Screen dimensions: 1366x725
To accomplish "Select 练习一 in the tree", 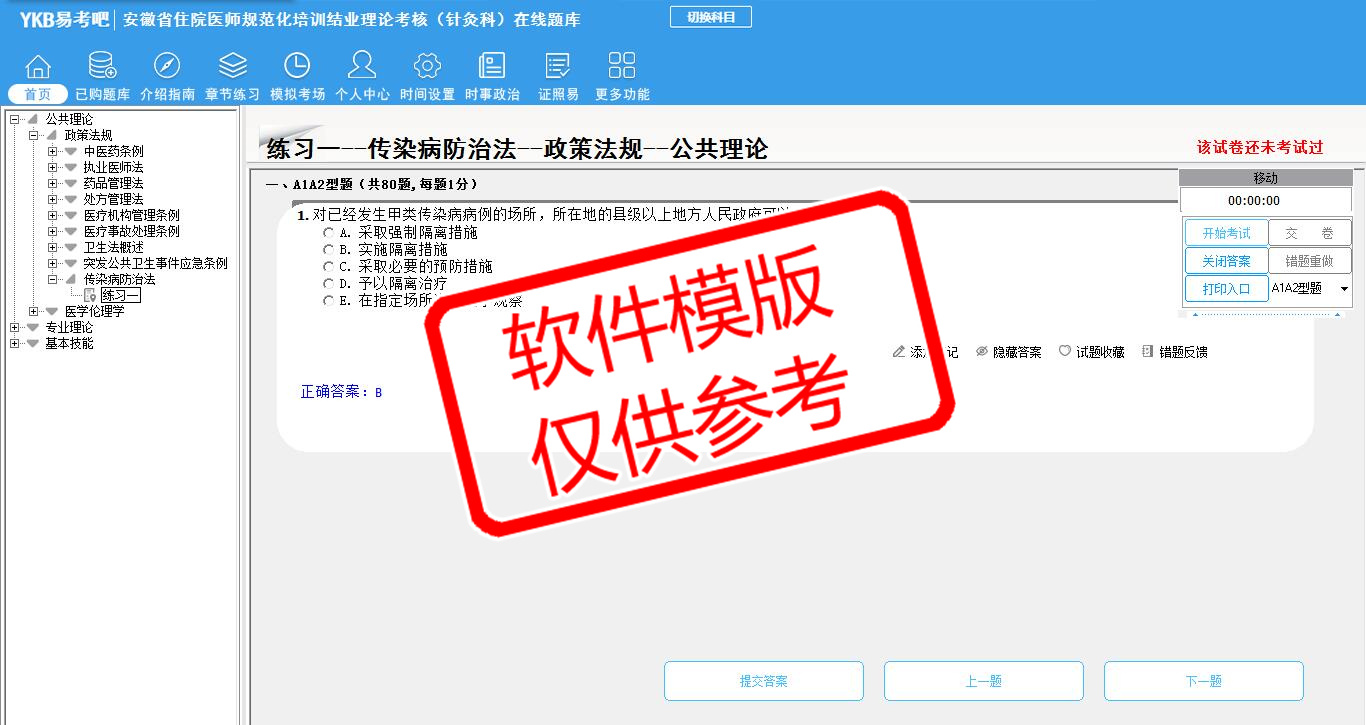I will coord(120,295).
